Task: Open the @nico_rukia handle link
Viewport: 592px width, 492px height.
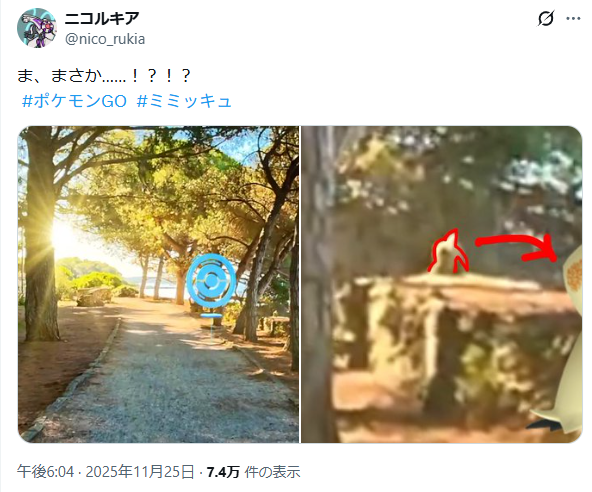Action: coord(105,39)
